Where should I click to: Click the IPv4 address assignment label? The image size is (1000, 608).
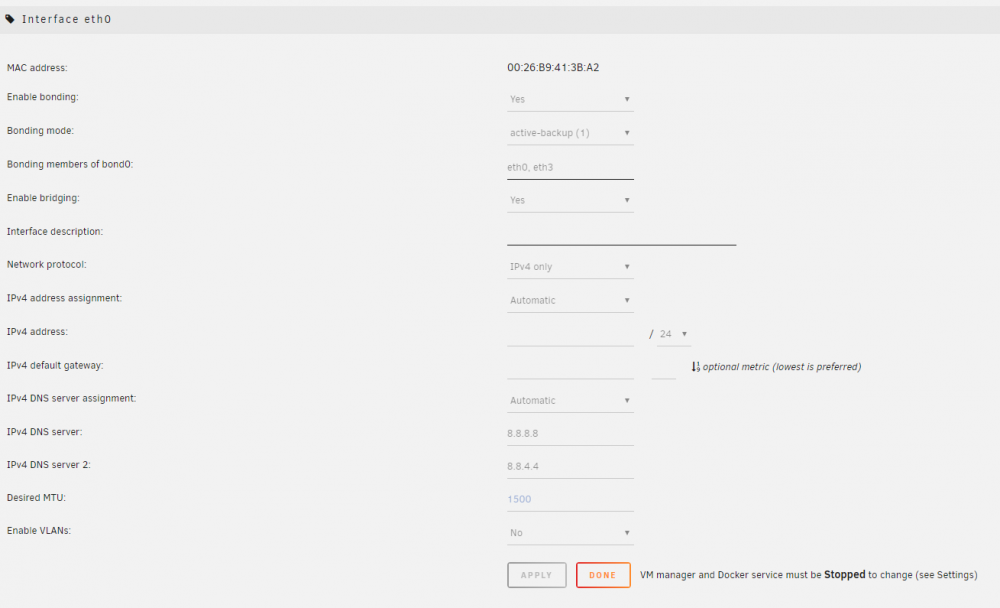pos(64,298)
